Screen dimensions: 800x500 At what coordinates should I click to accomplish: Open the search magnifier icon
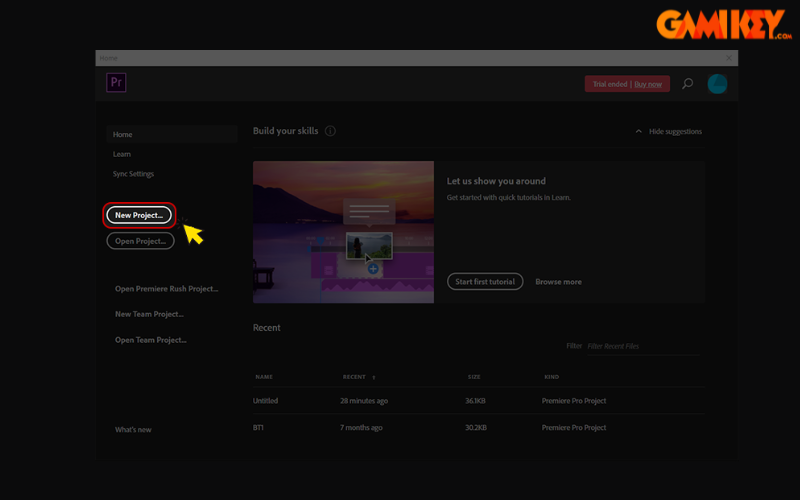coord(687,84)
